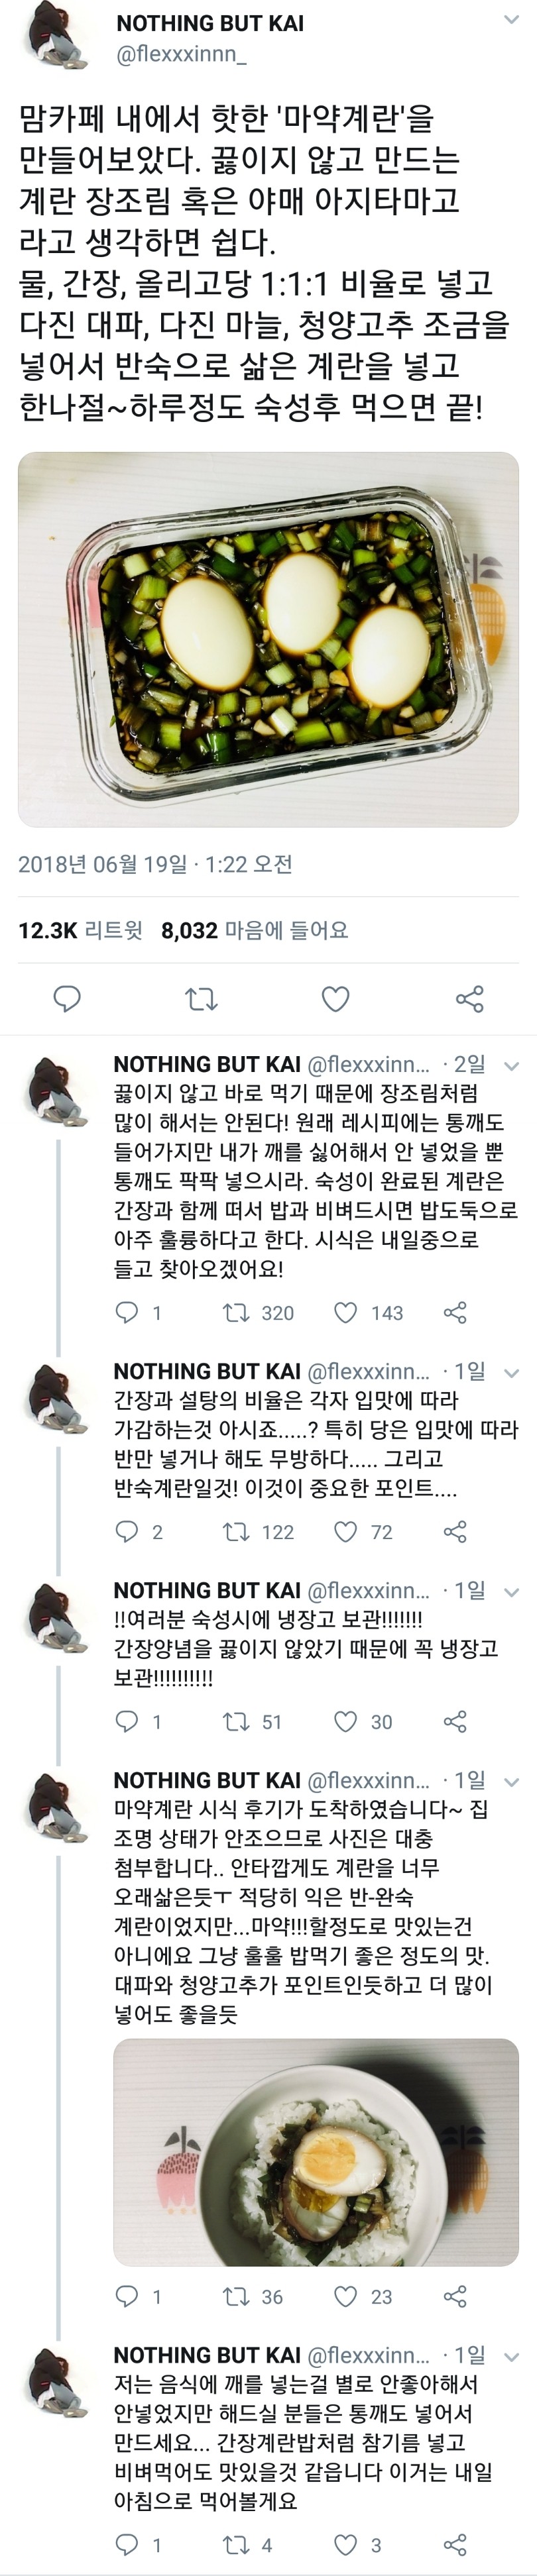The height and width of the screenshot is (2576, 537).
Task: Reply to the last 참기름 tweet
Action: 127,2545
